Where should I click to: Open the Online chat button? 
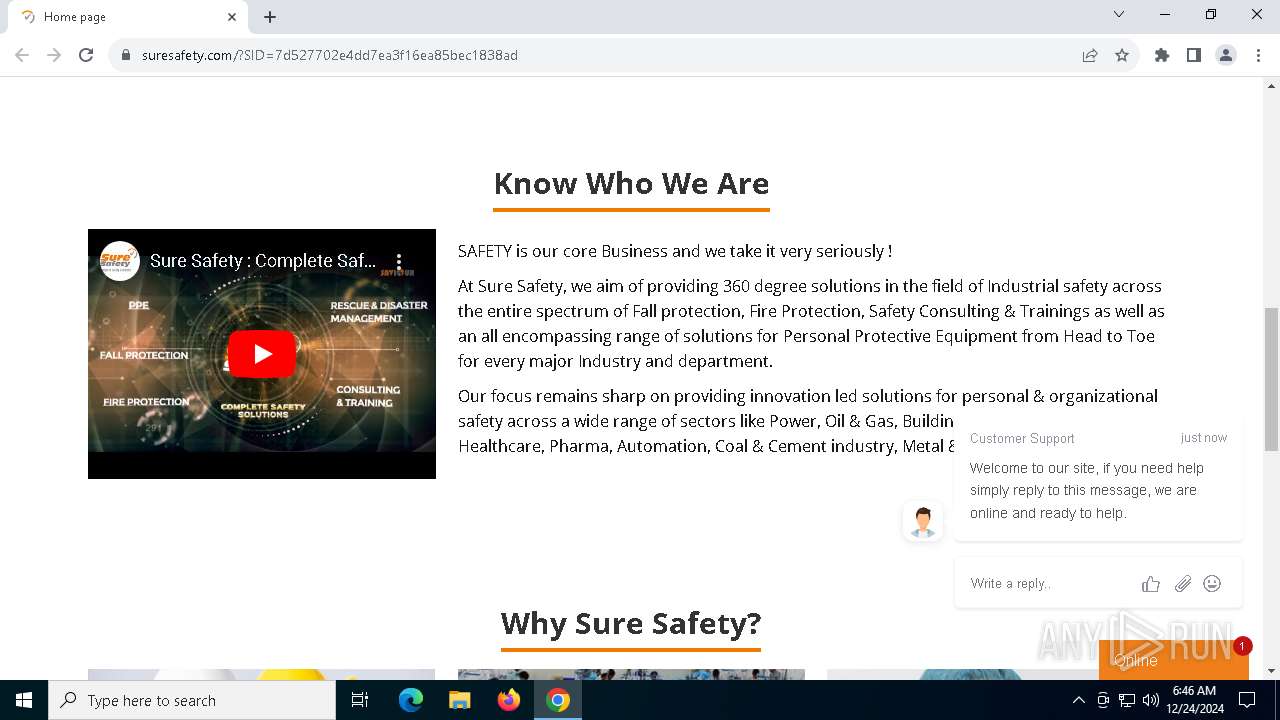click(1173, 660)
